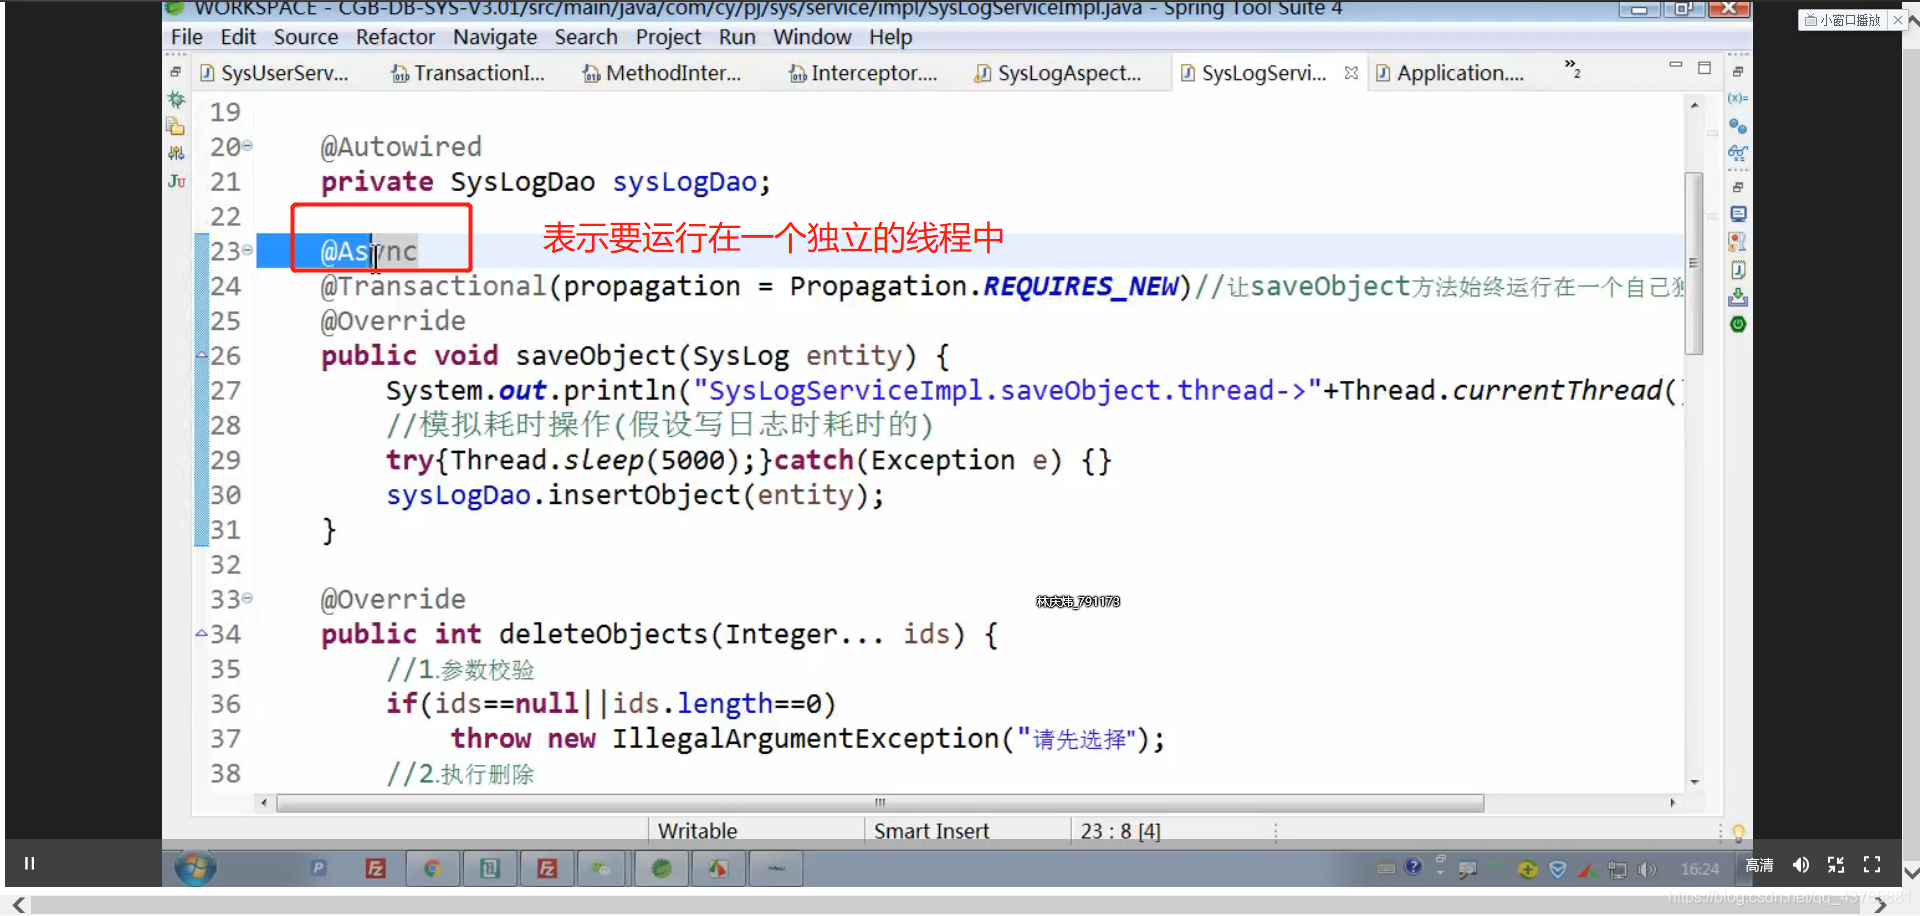
Task: Restore the left view stack icon
Action: 176,72
